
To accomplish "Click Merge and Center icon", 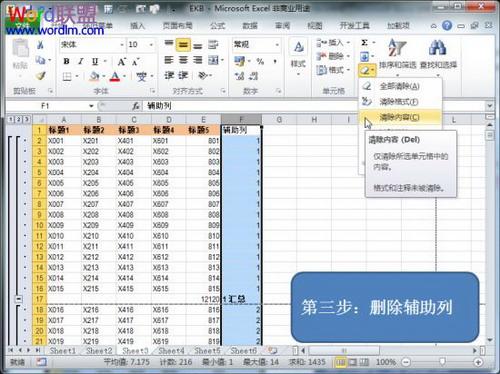I will coord(213,61).
